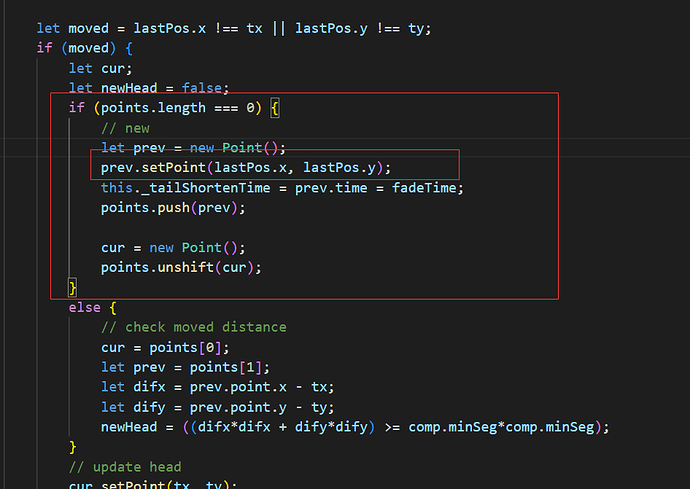The height and width of the screenshot is (489, 690).
Task: Click the 'cur = points[0];' line
Action: pyautogui.click(x=165, y=348)
